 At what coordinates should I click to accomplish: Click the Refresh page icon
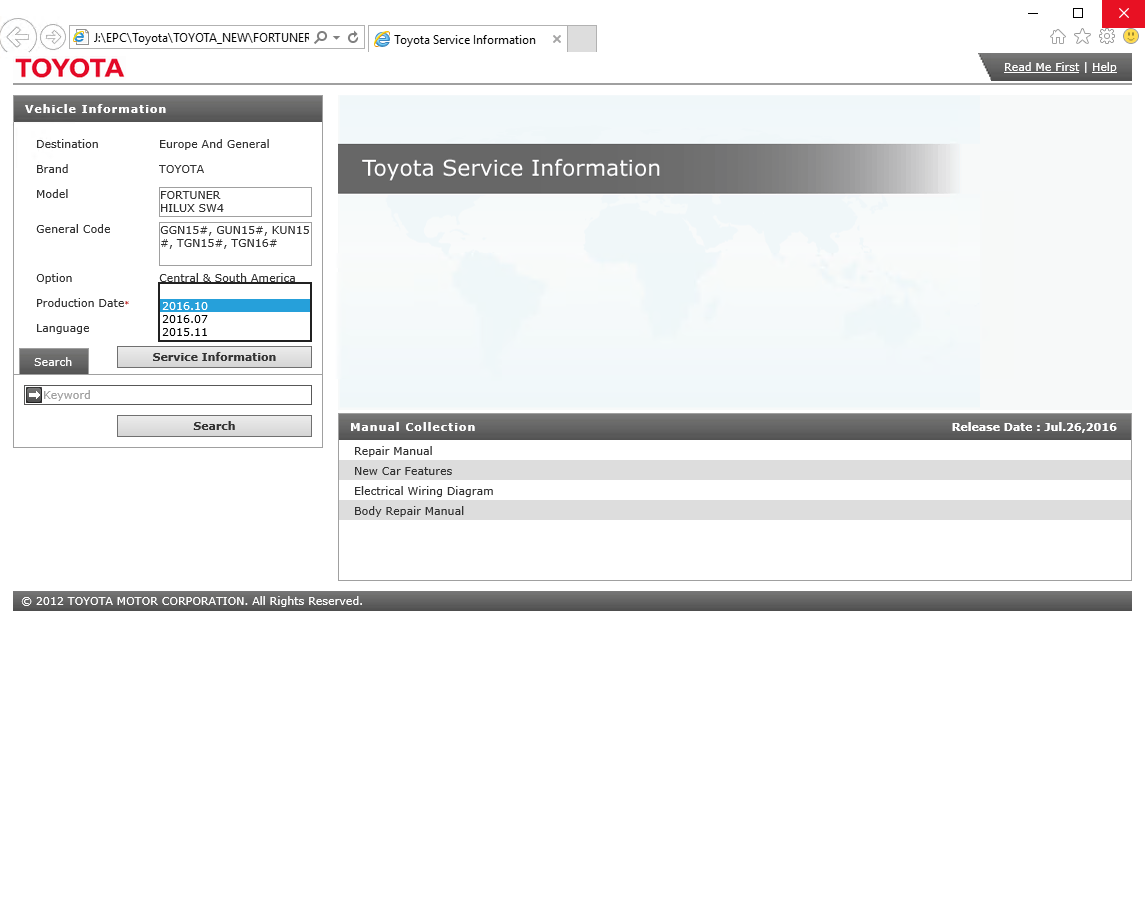(x=353, y=37)
